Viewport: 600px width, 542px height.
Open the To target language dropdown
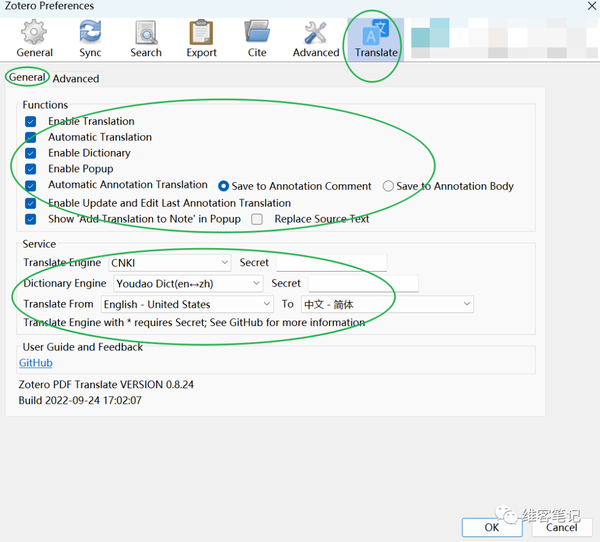[387, 304]
